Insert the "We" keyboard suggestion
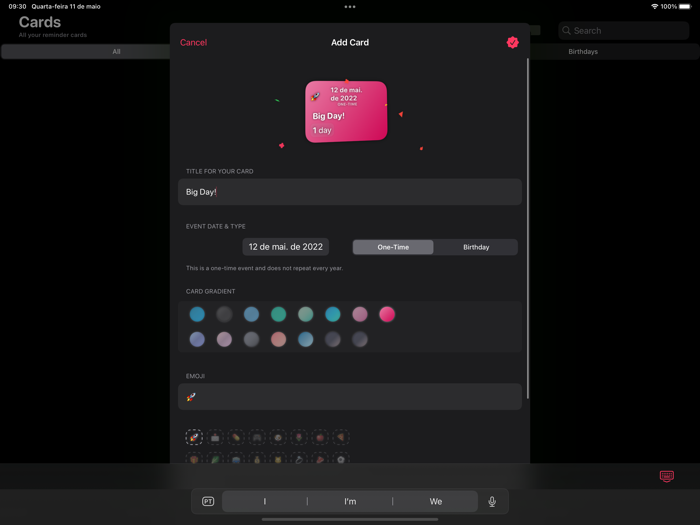Viewport: 700px width, 525px height. [436, 501]
